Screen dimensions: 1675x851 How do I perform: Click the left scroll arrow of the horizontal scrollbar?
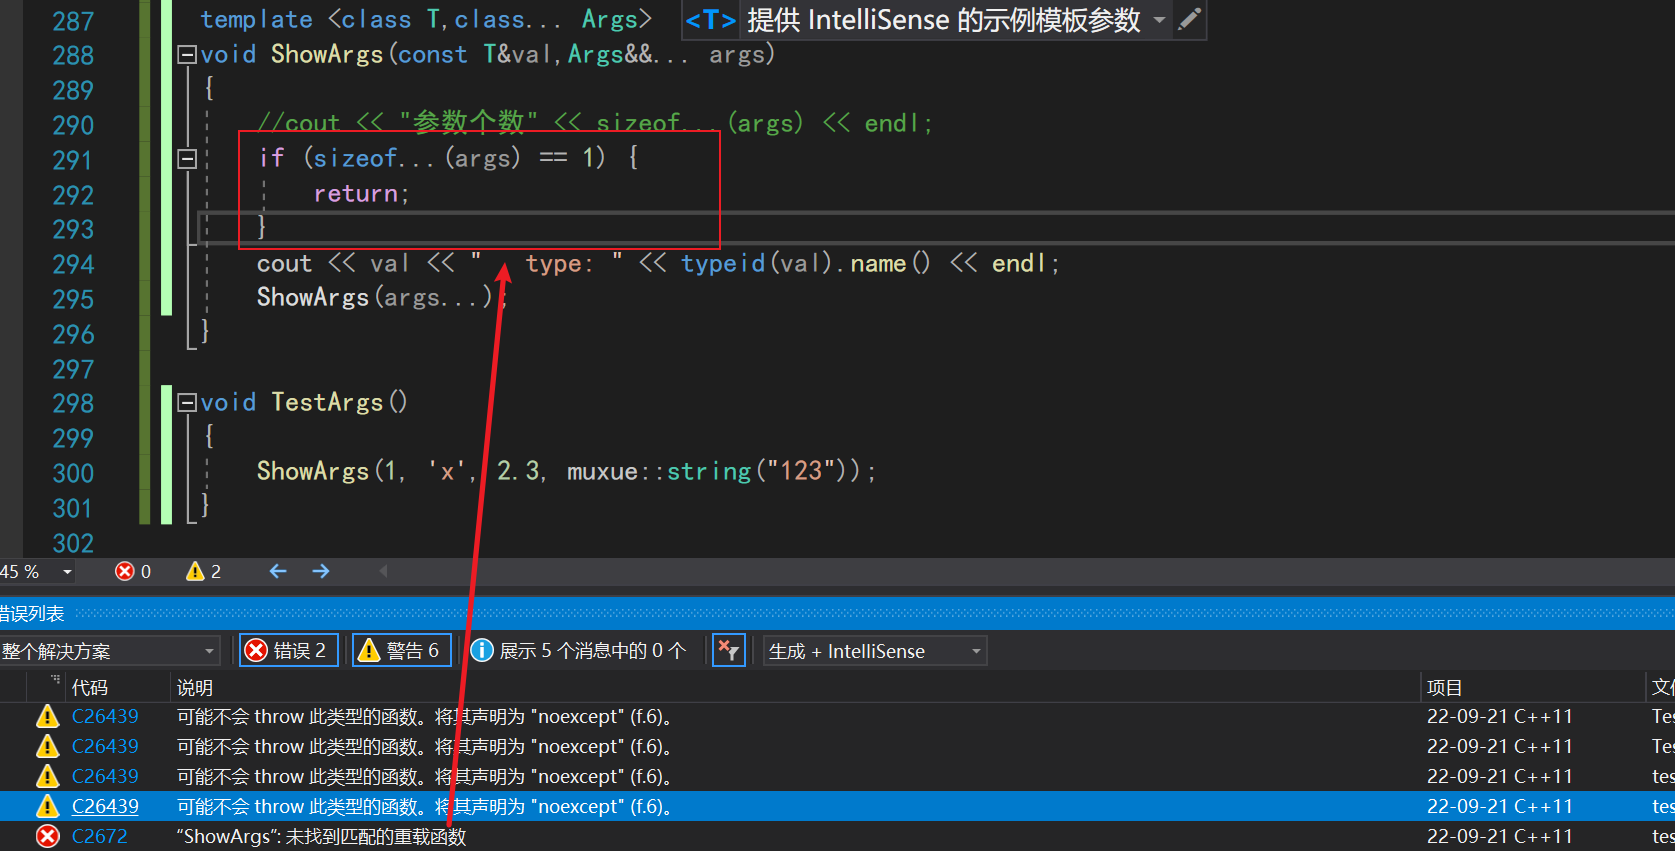[383, 571]
